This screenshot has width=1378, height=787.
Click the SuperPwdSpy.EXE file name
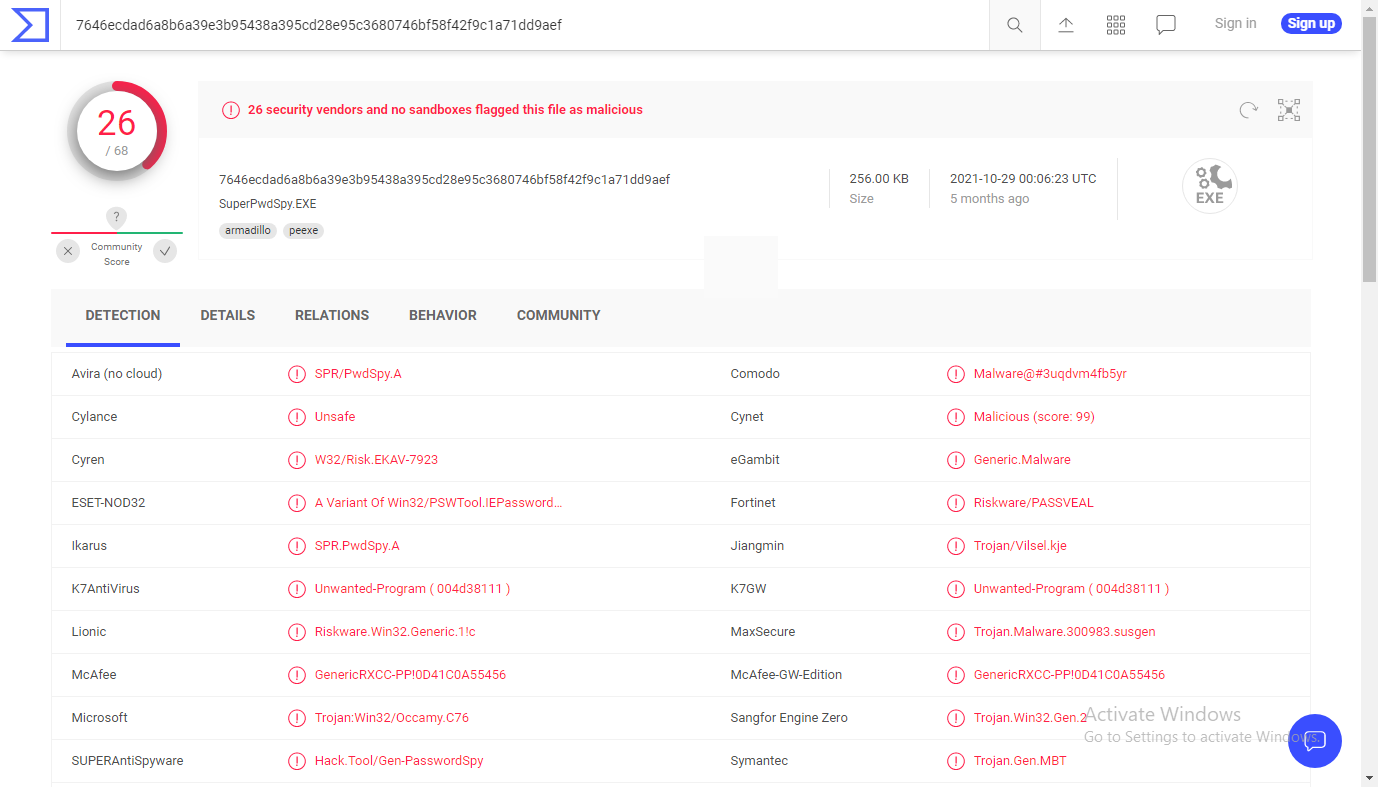click(268, 204)
